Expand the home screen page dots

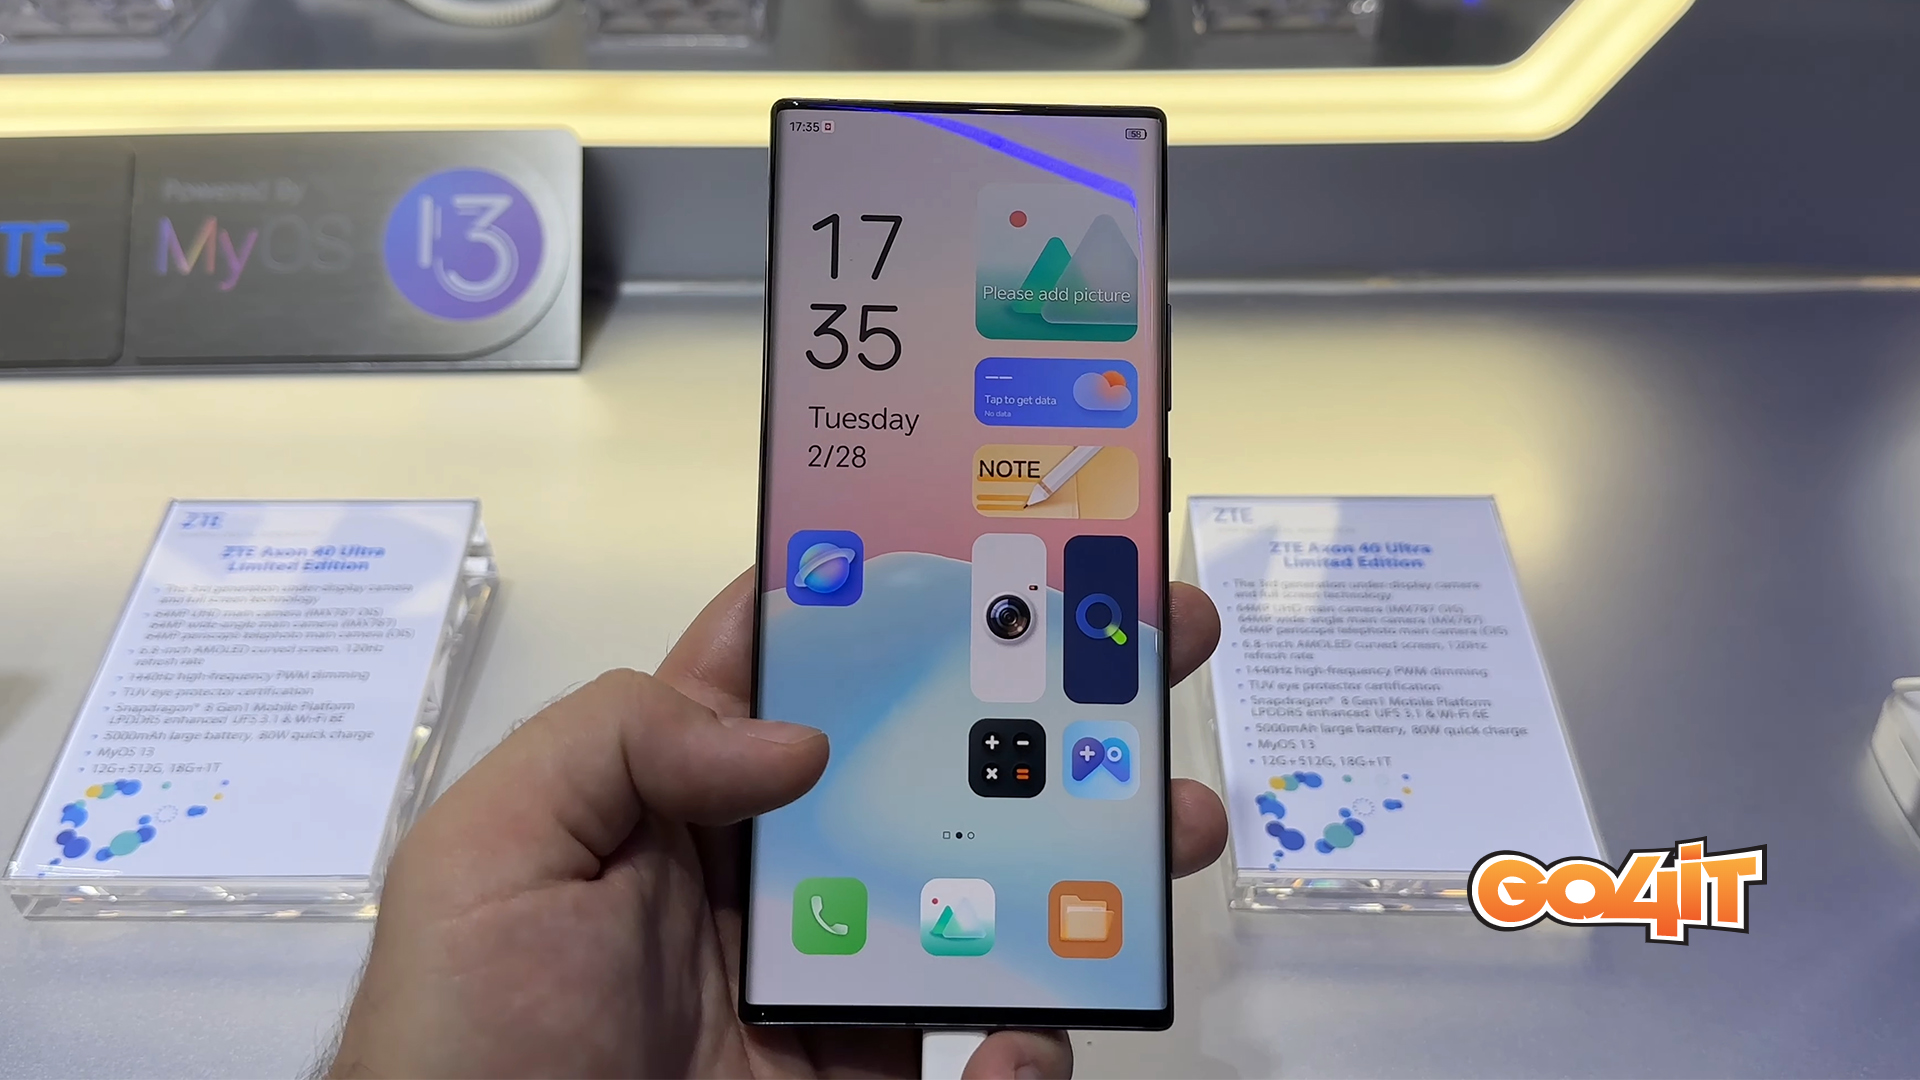[959, 835]
